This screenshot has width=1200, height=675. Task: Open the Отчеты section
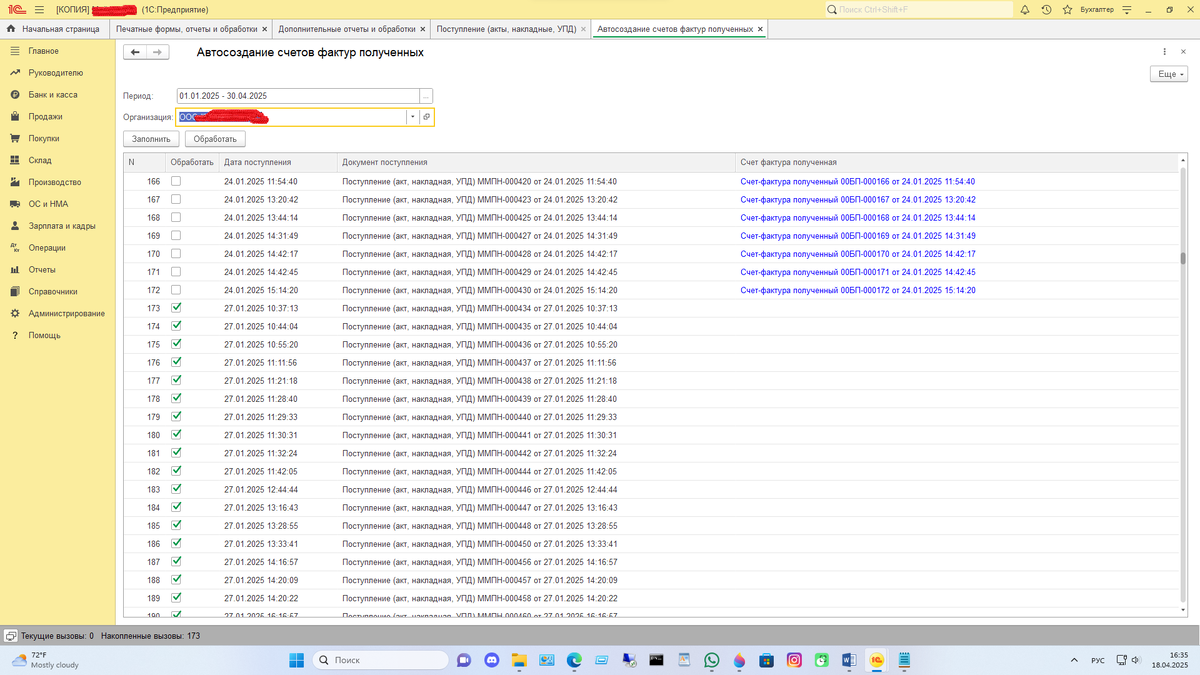42,270
